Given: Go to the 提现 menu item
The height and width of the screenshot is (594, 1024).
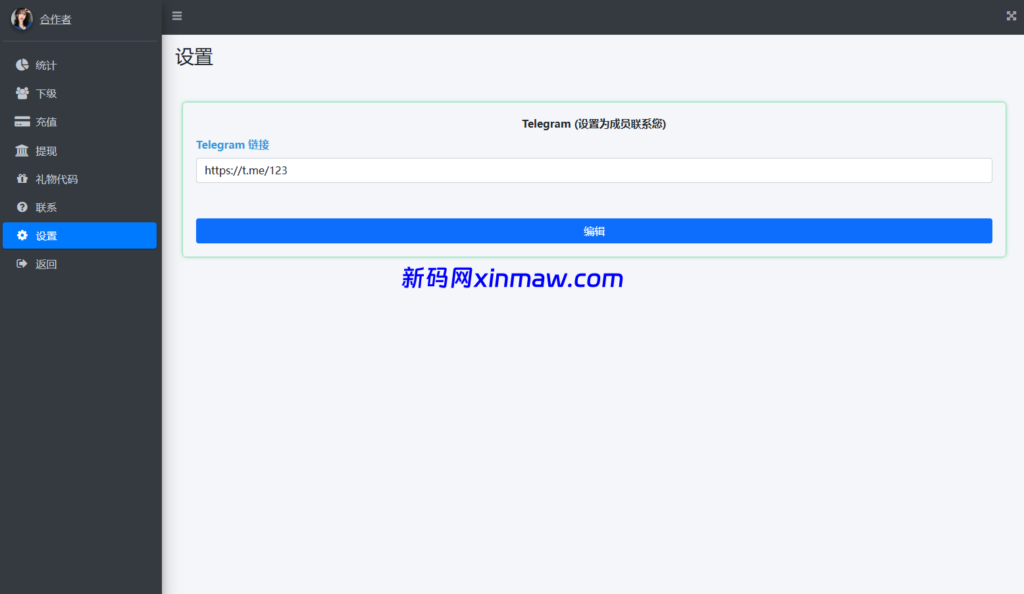Looking at the screenshot, I should click(x=46, y=151).
